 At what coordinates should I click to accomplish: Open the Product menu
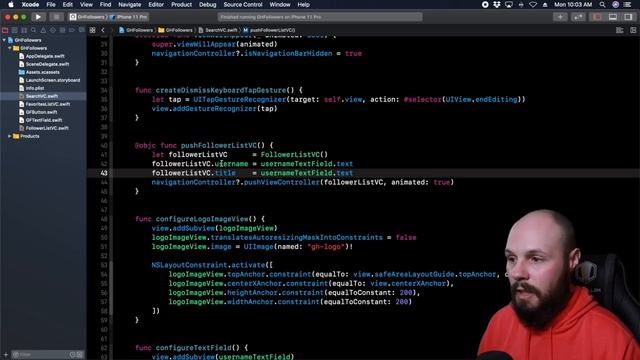(181, 4)
